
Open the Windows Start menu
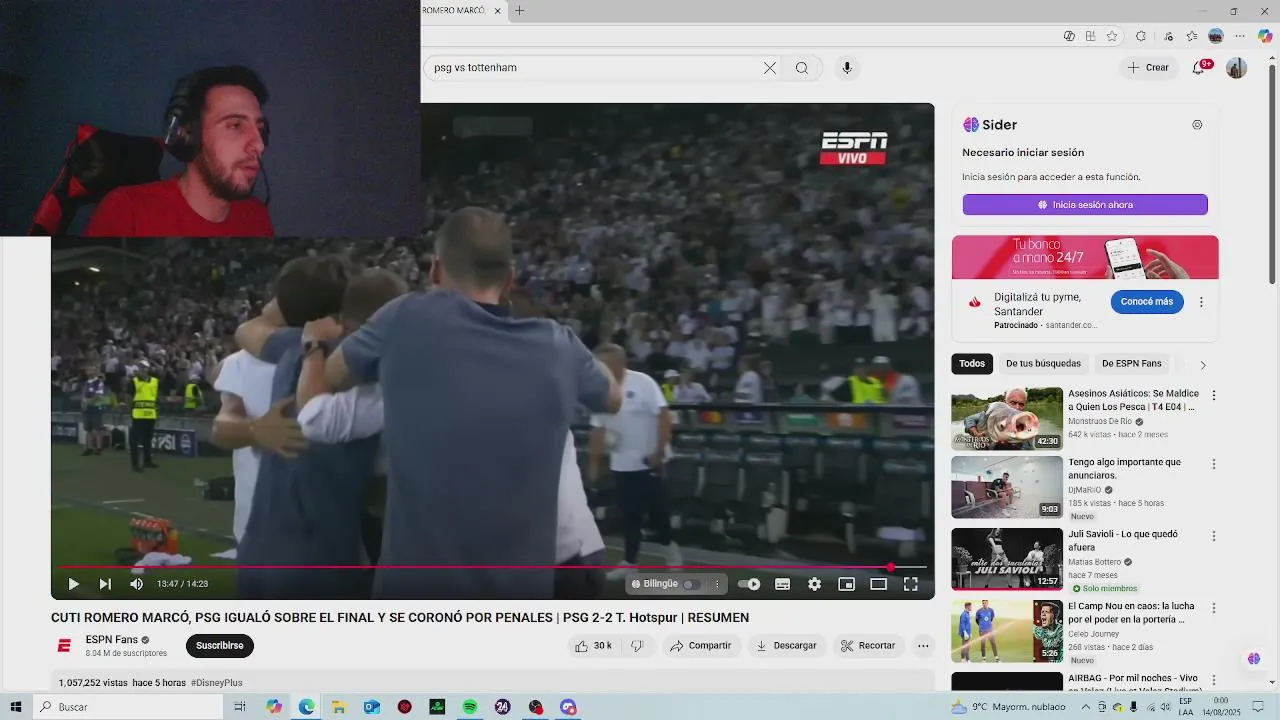click(16, 707)
